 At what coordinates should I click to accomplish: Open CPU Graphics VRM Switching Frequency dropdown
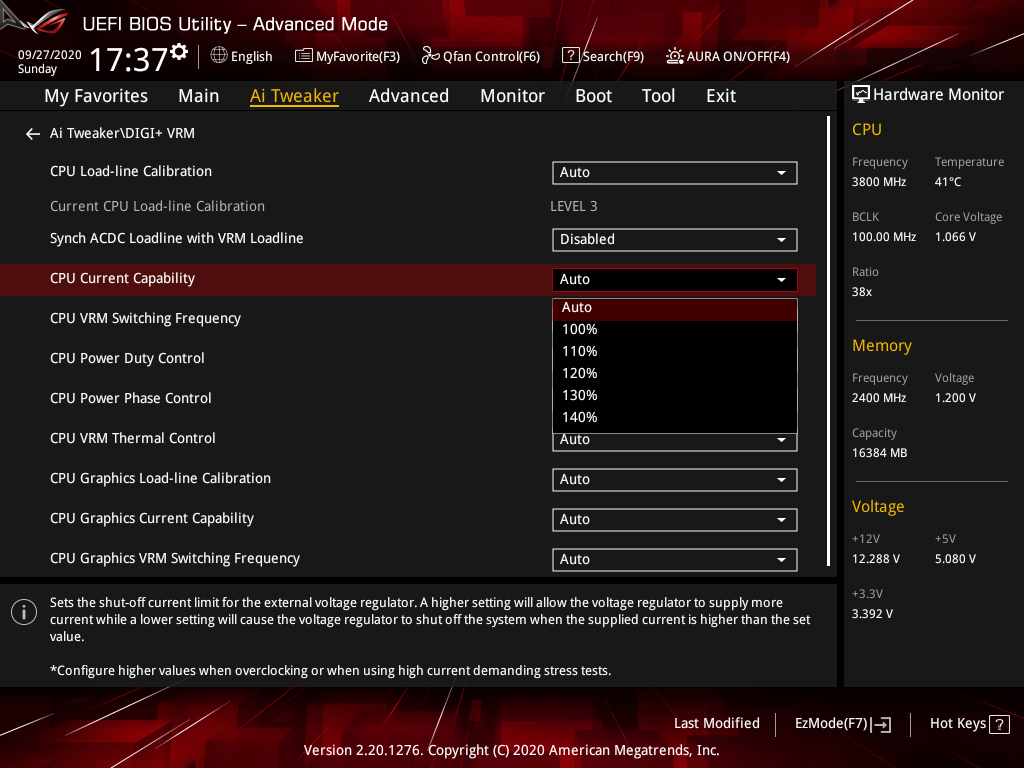point(675,560)
